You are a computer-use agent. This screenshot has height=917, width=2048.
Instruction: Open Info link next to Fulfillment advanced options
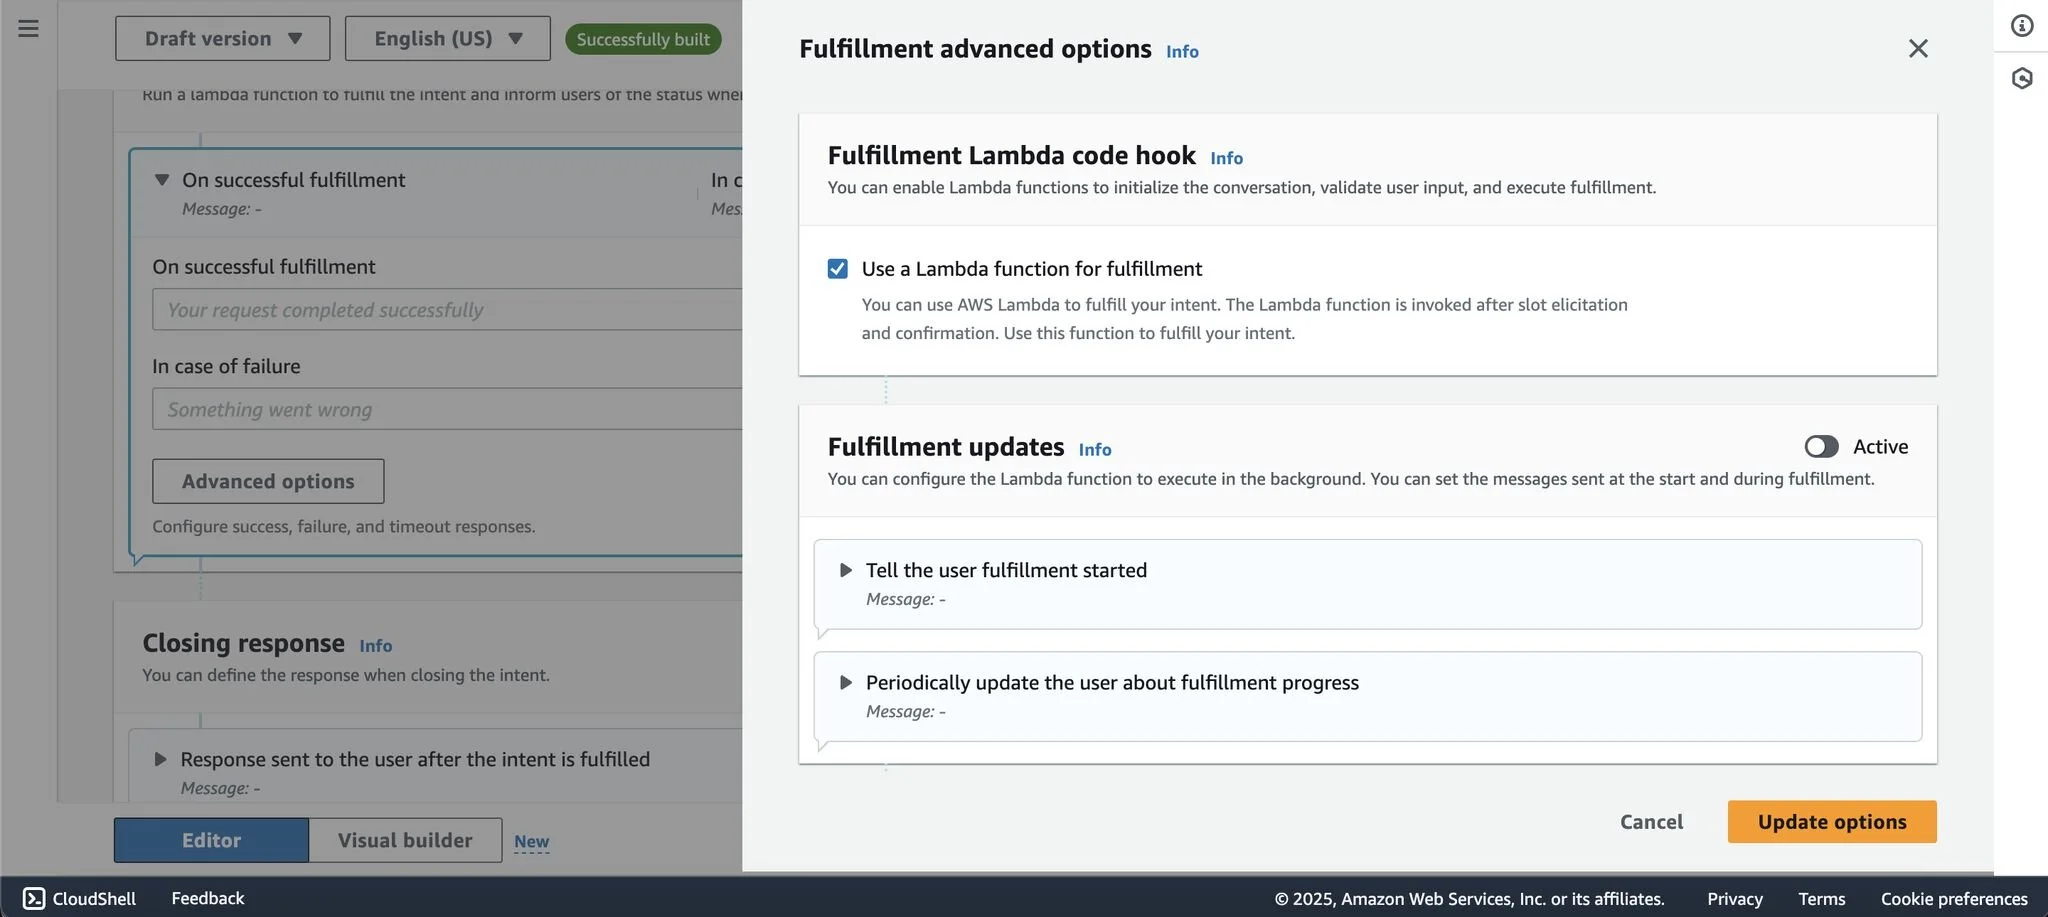tap(1182, 51)
